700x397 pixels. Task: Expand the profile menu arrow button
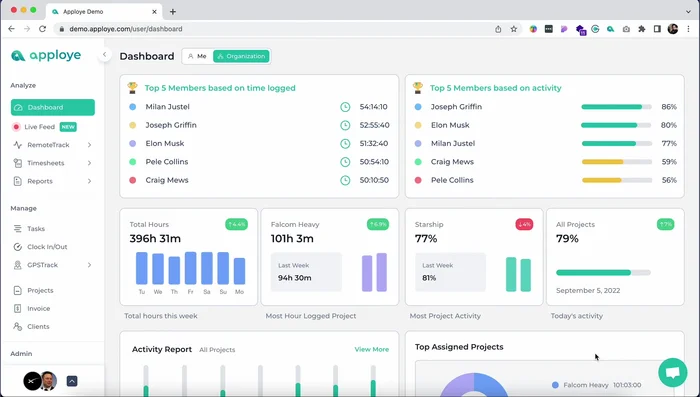coord(72,381)
